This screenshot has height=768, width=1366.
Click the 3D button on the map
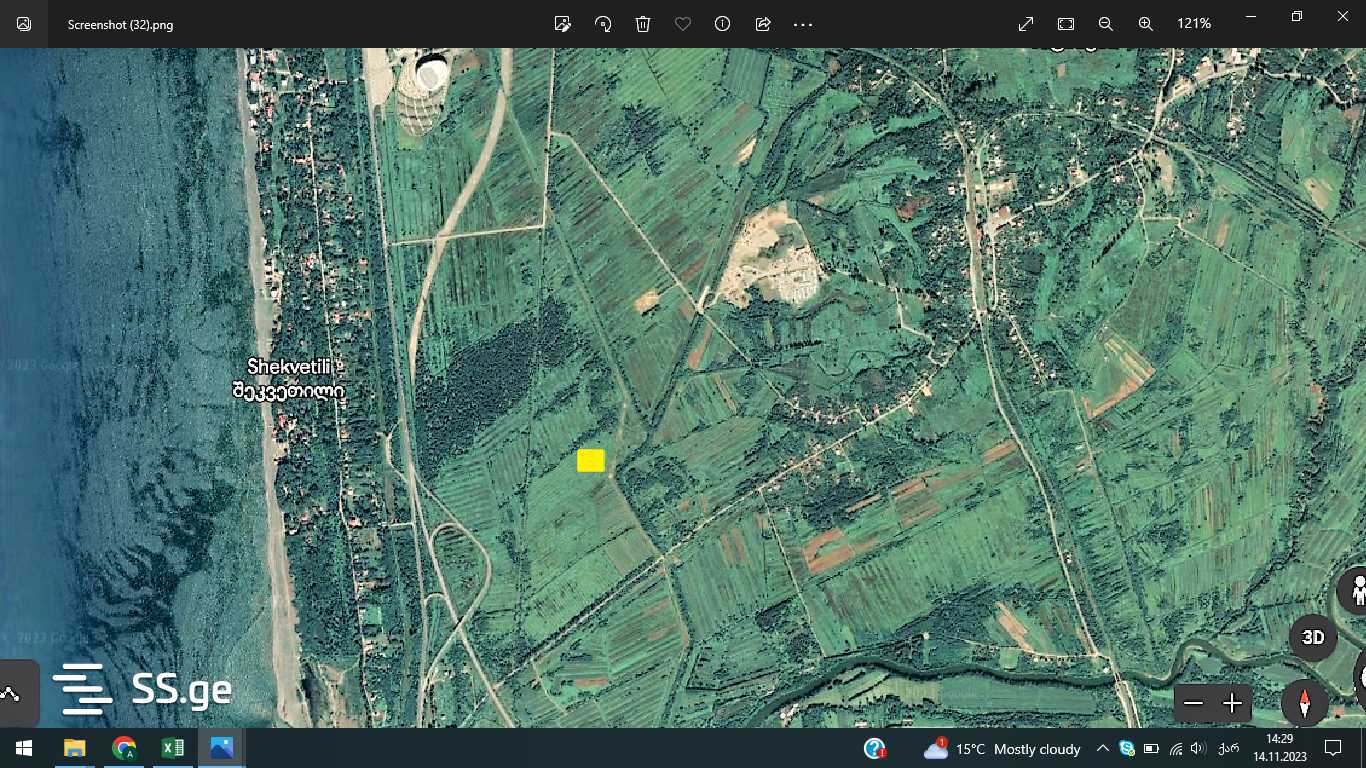click(x=1313, y=638)
